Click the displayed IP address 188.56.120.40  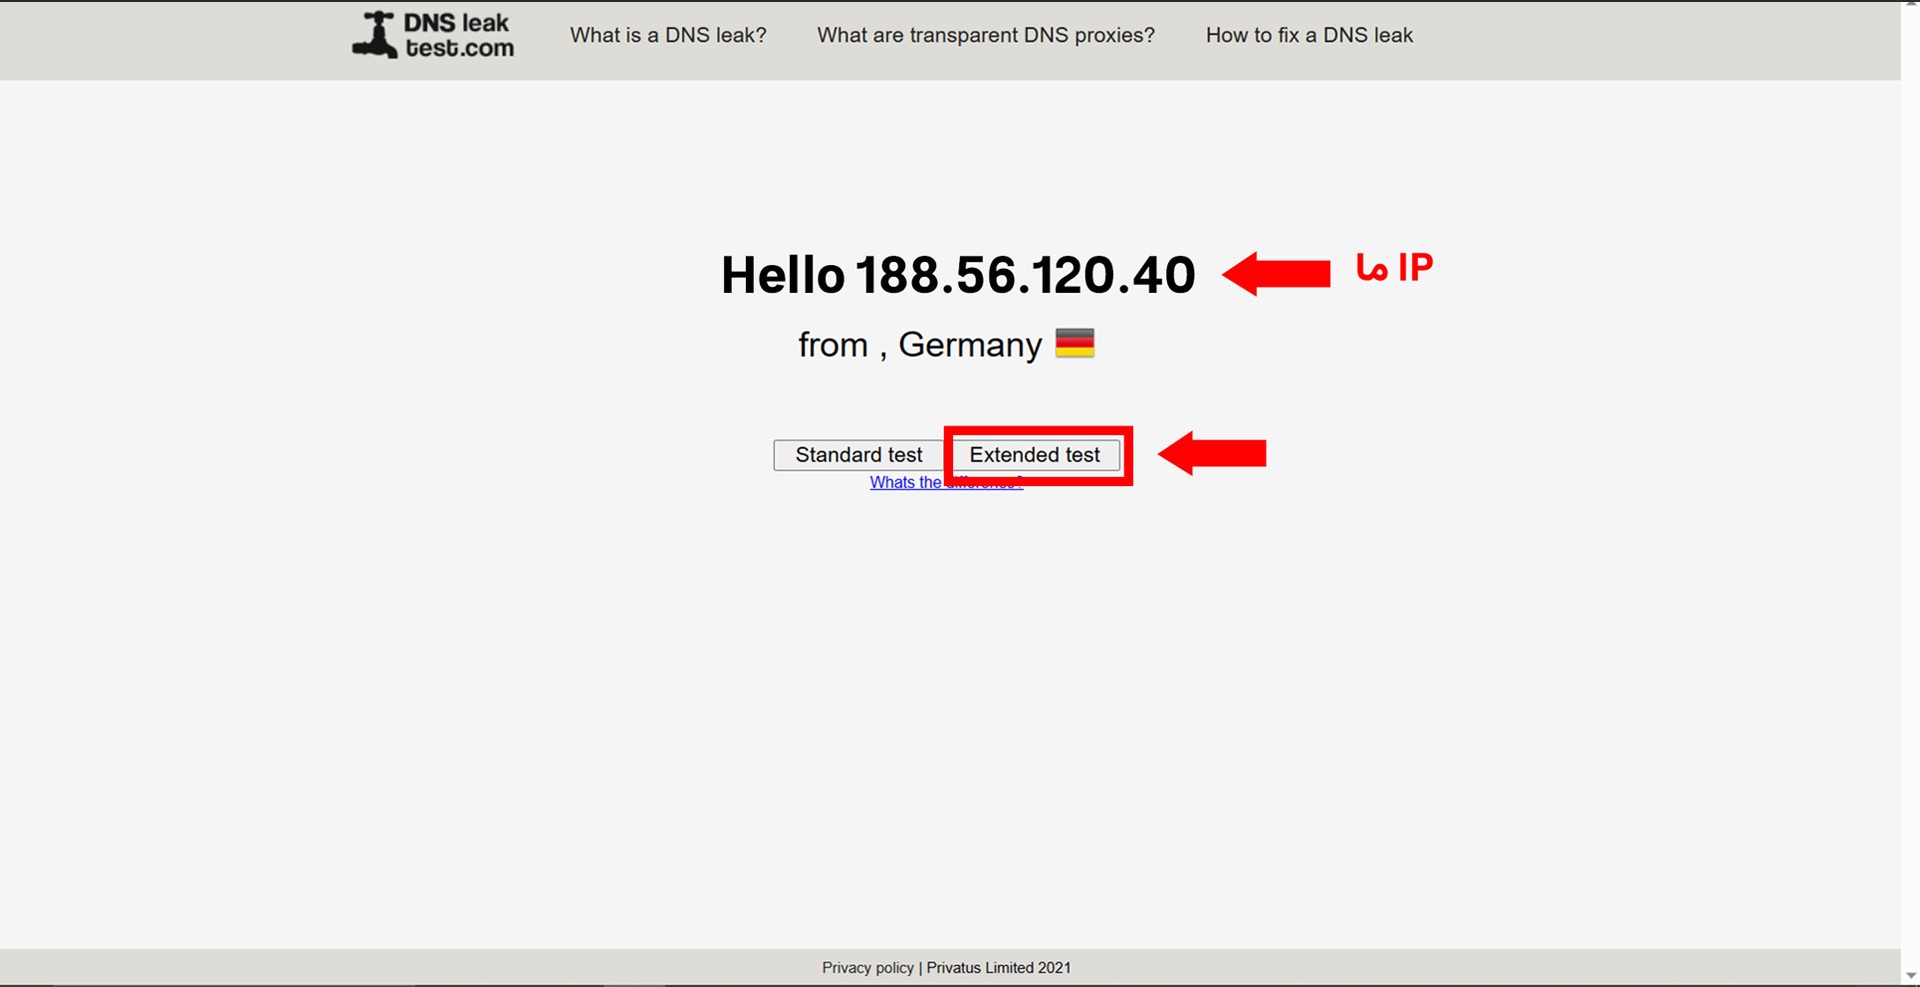click(x=1025, y=274)
